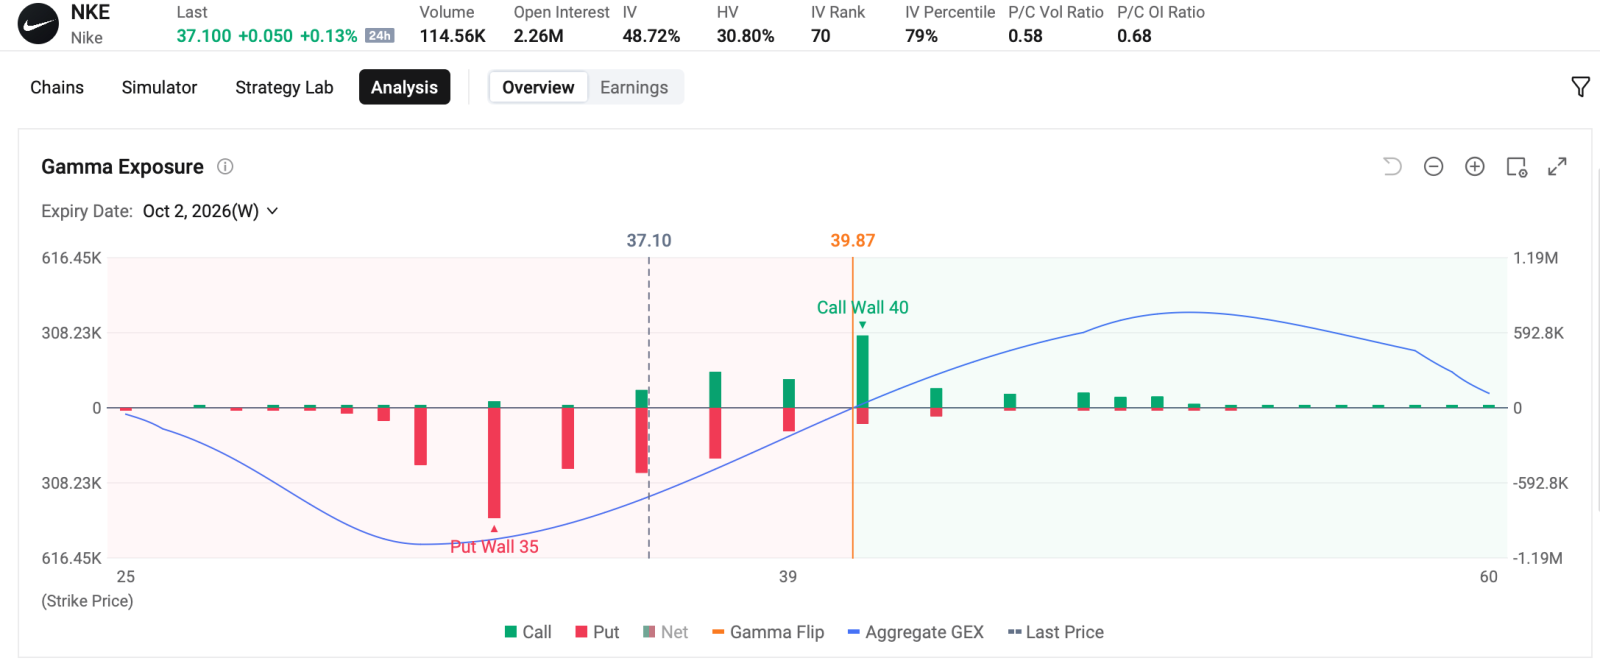Open the Expiry Date dropdown

point(211,211)
